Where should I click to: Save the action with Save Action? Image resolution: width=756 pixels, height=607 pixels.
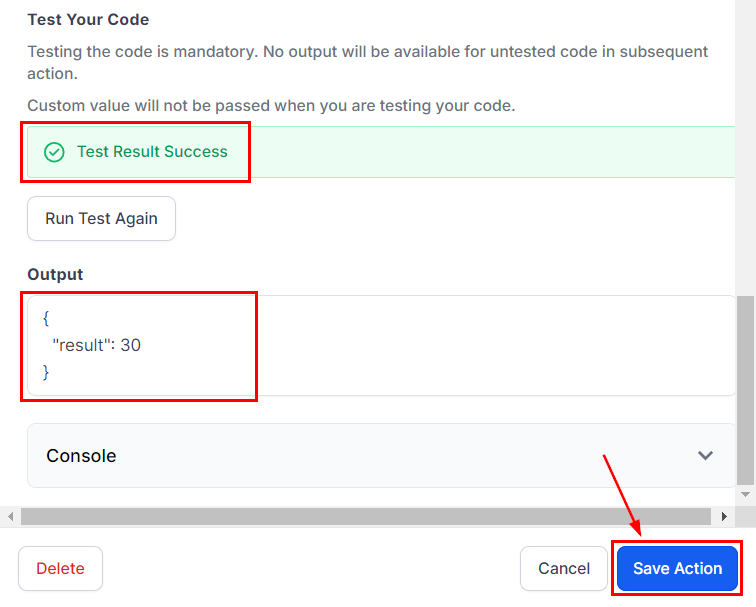[677, 568]
